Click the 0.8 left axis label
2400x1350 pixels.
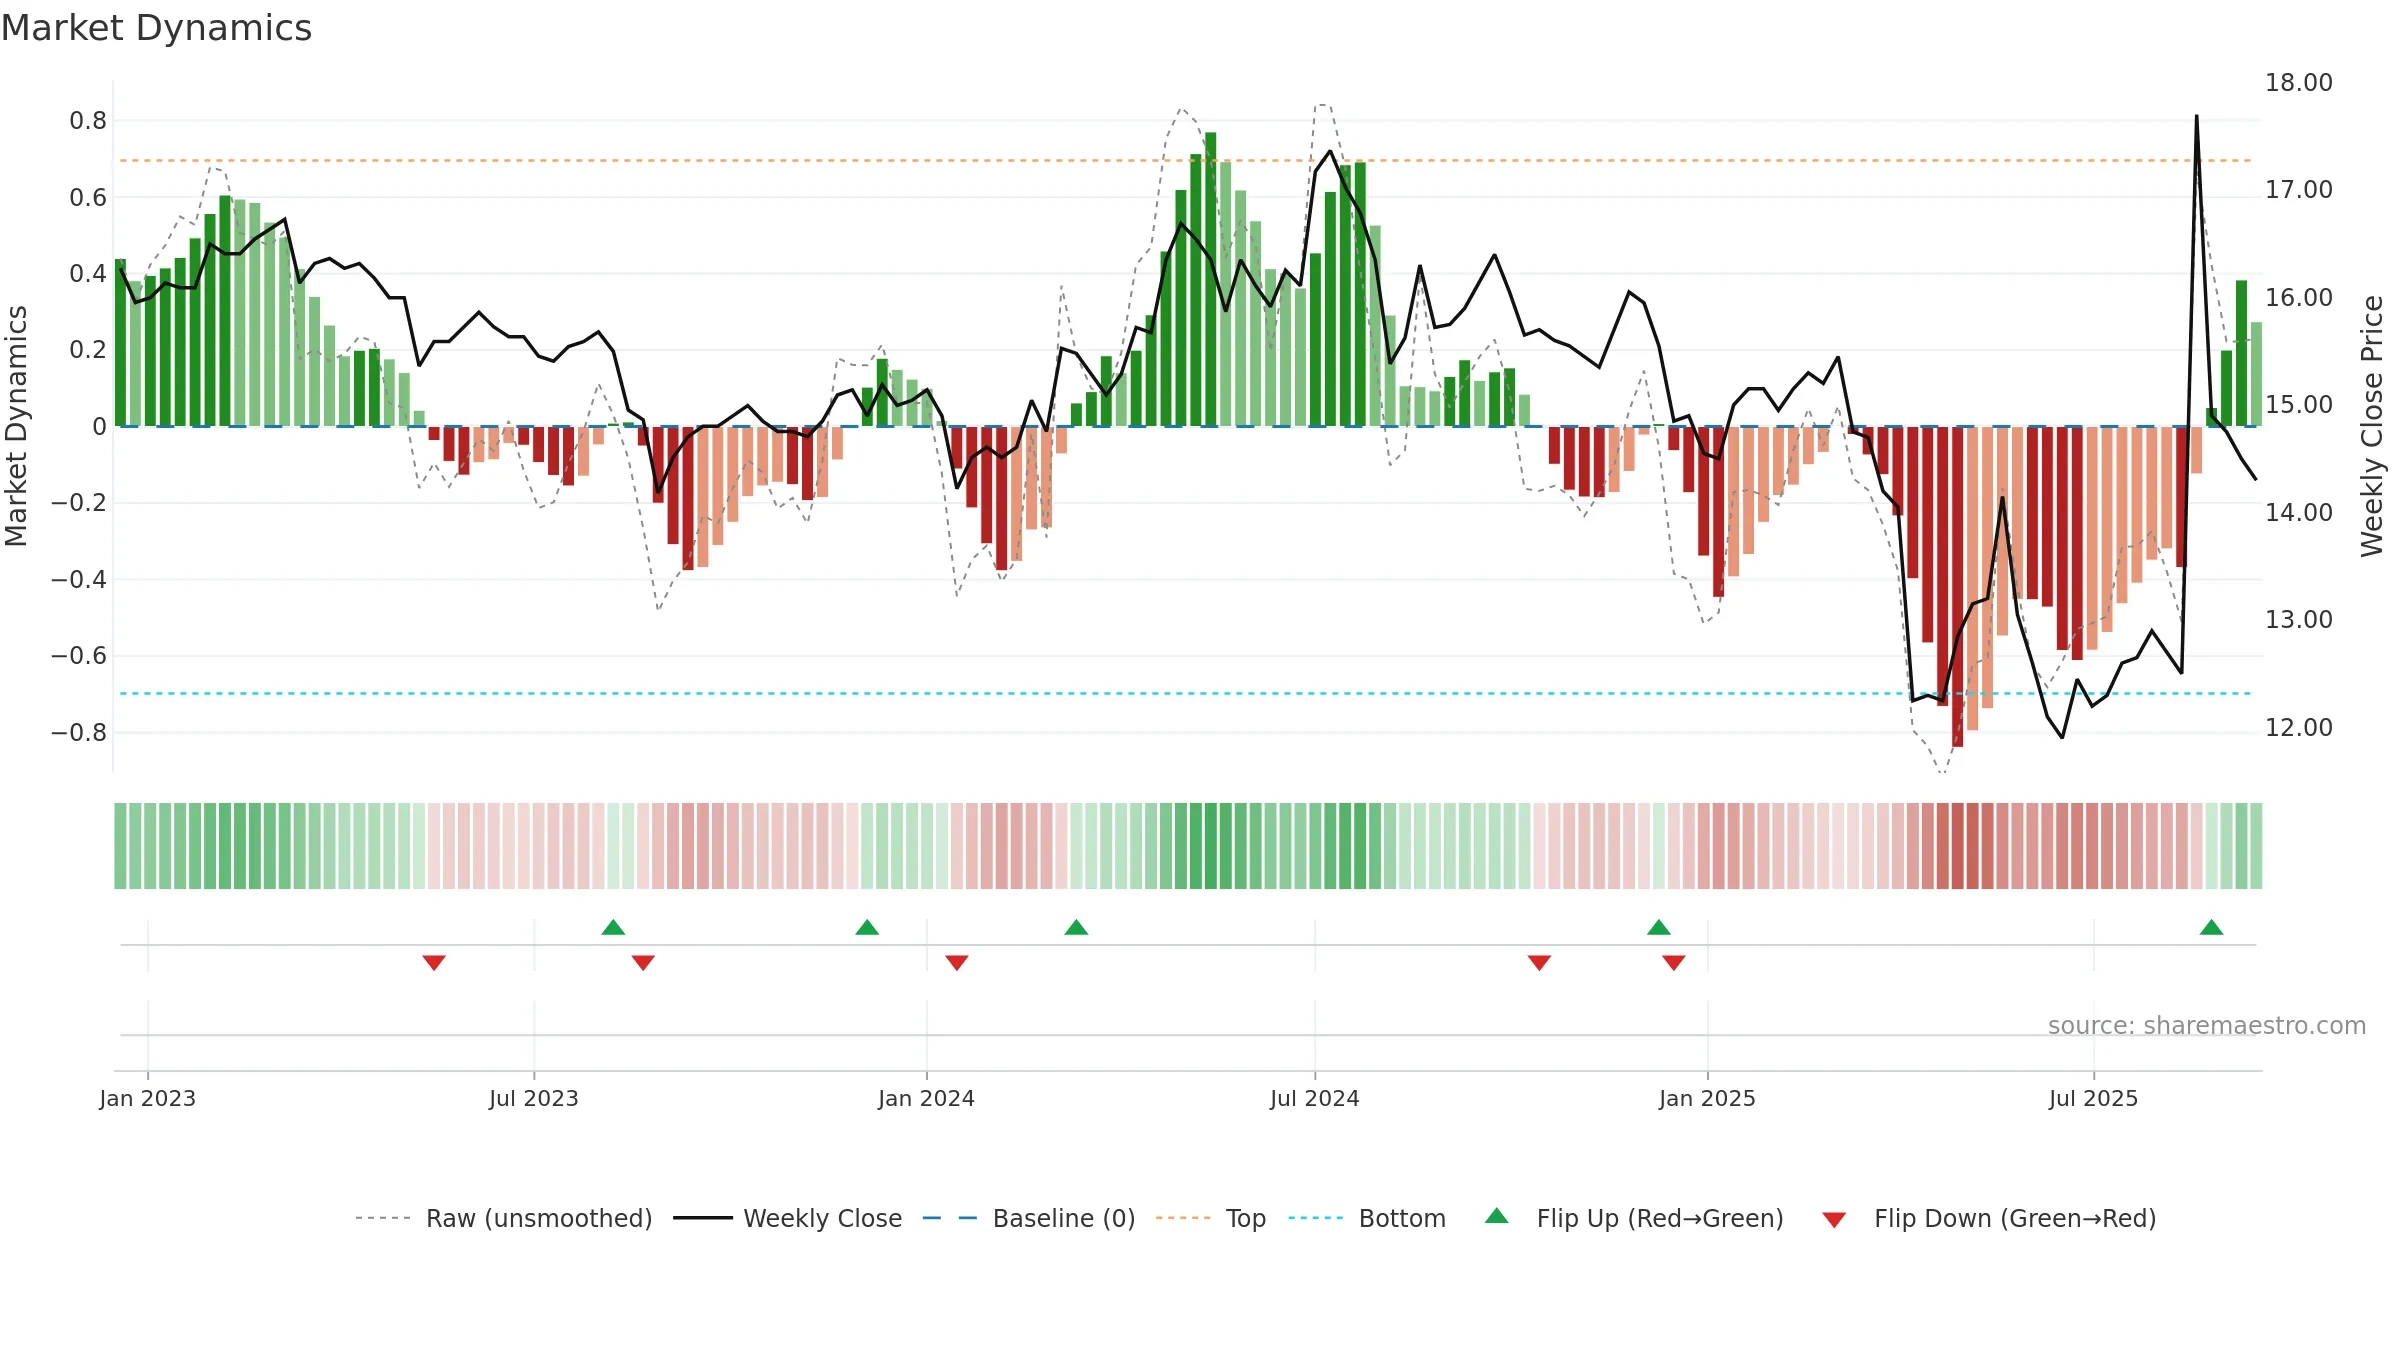88,121
